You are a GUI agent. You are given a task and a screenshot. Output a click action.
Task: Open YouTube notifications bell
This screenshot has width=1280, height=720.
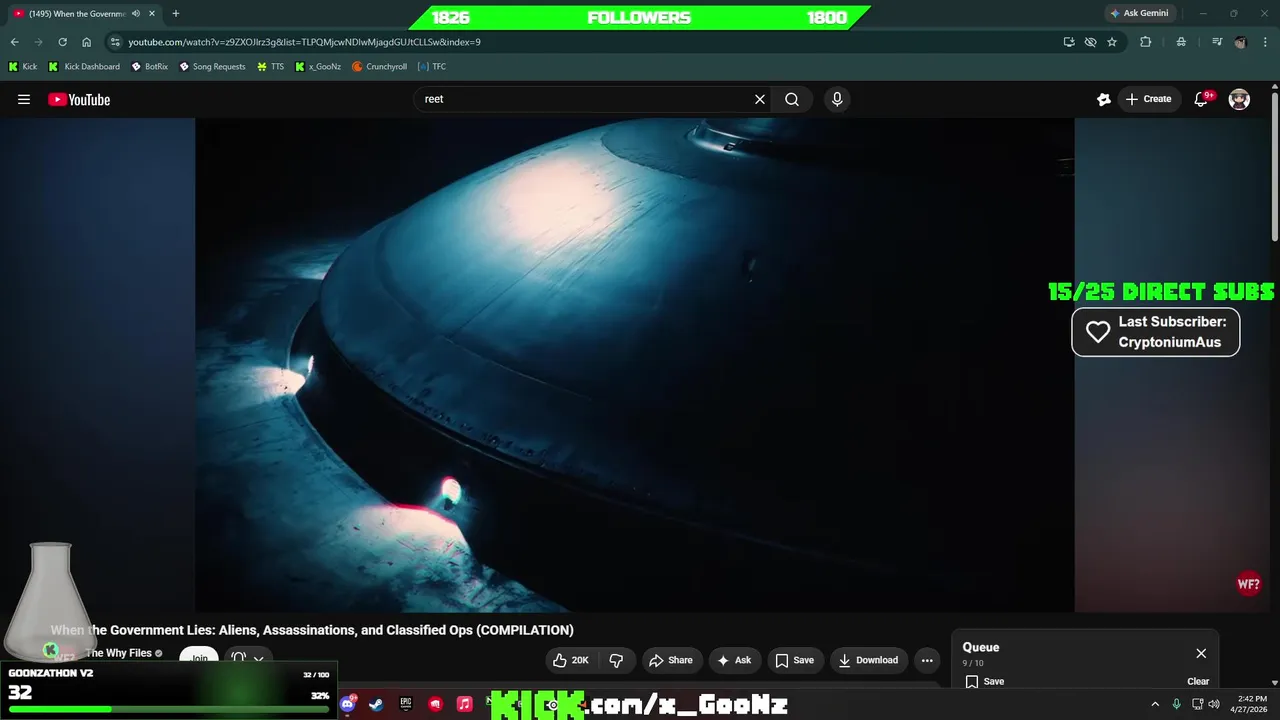(1203, 99)
